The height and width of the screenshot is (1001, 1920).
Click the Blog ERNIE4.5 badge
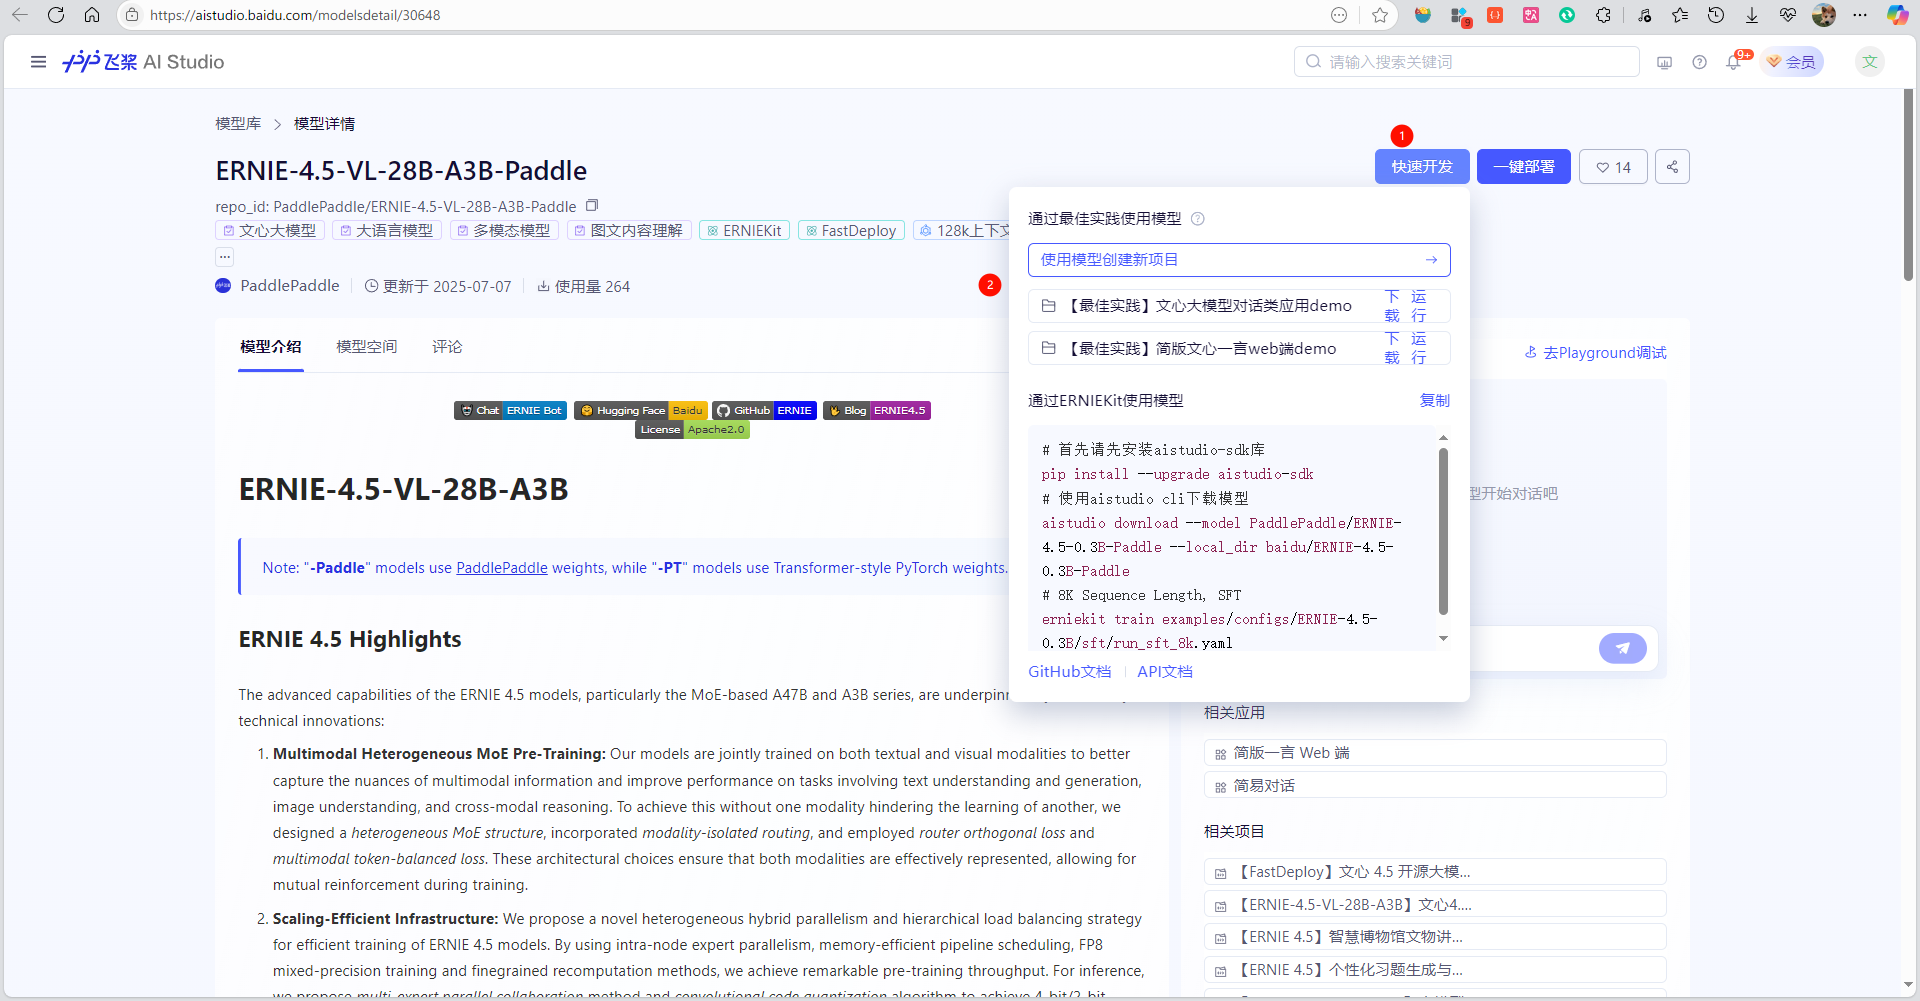click(876, 410)
